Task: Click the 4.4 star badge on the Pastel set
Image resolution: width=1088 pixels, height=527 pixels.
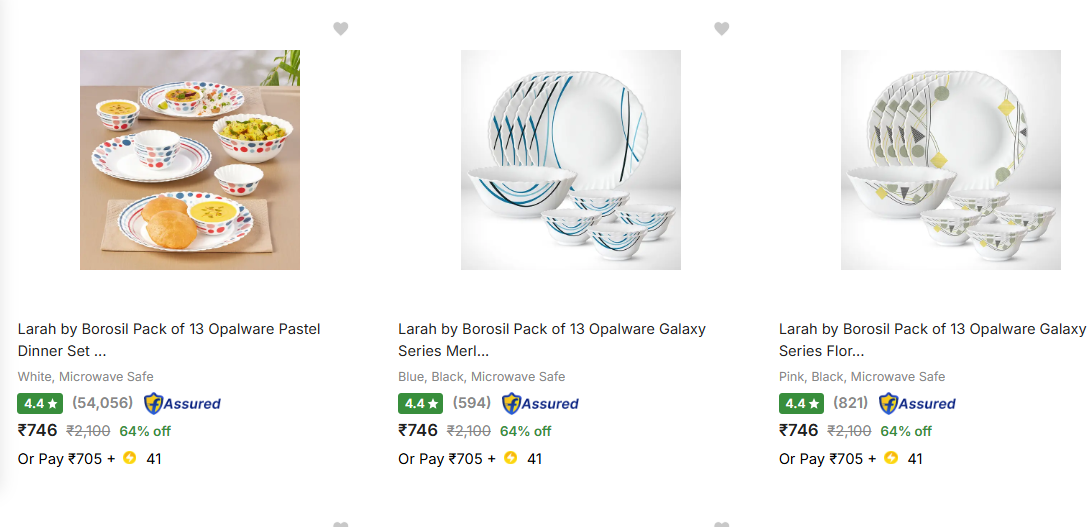Action: pyautogui.click(x=40, y=404)
